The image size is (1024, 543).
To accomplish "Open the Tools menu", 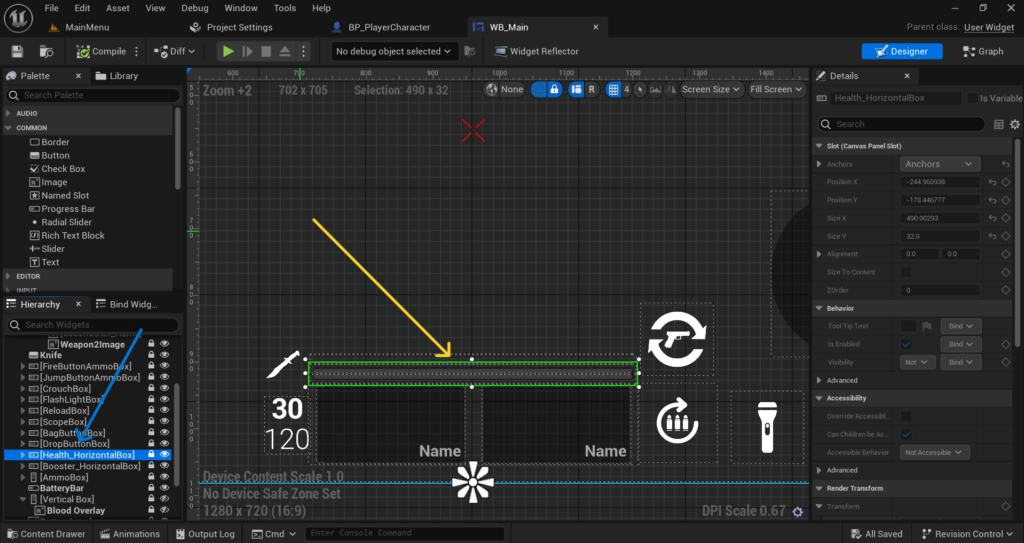I will pos(285,8).
